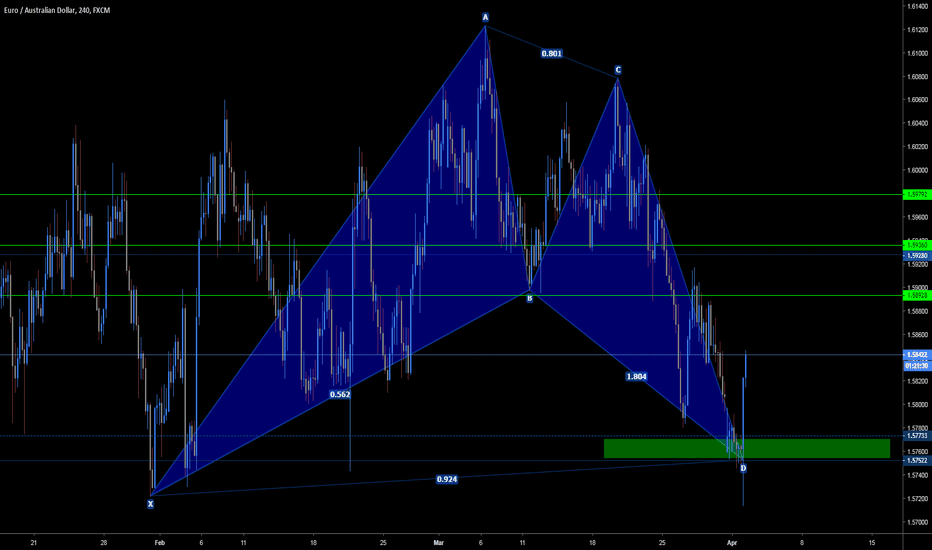
Task: Click the 1.57522 price label
Action: [x=917, y=460]
